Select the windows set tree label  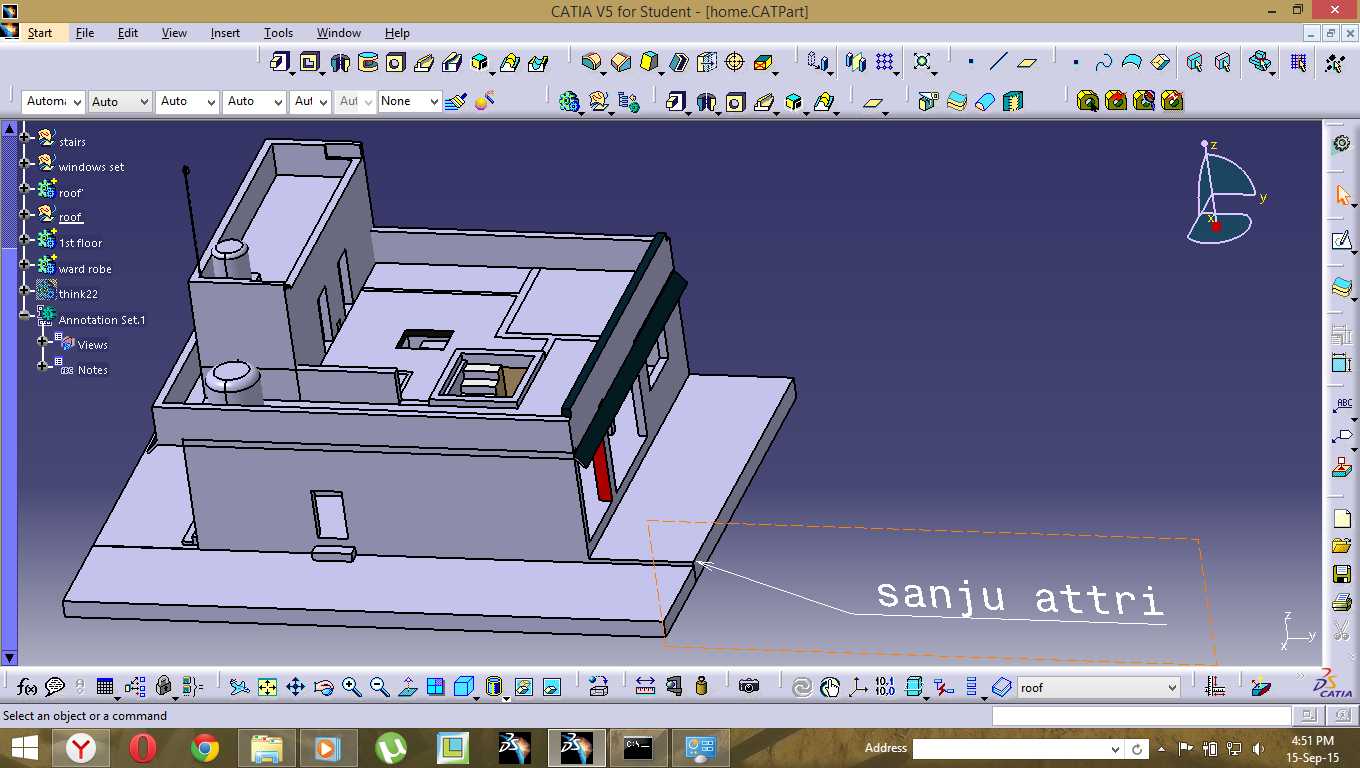coord(91,167)
